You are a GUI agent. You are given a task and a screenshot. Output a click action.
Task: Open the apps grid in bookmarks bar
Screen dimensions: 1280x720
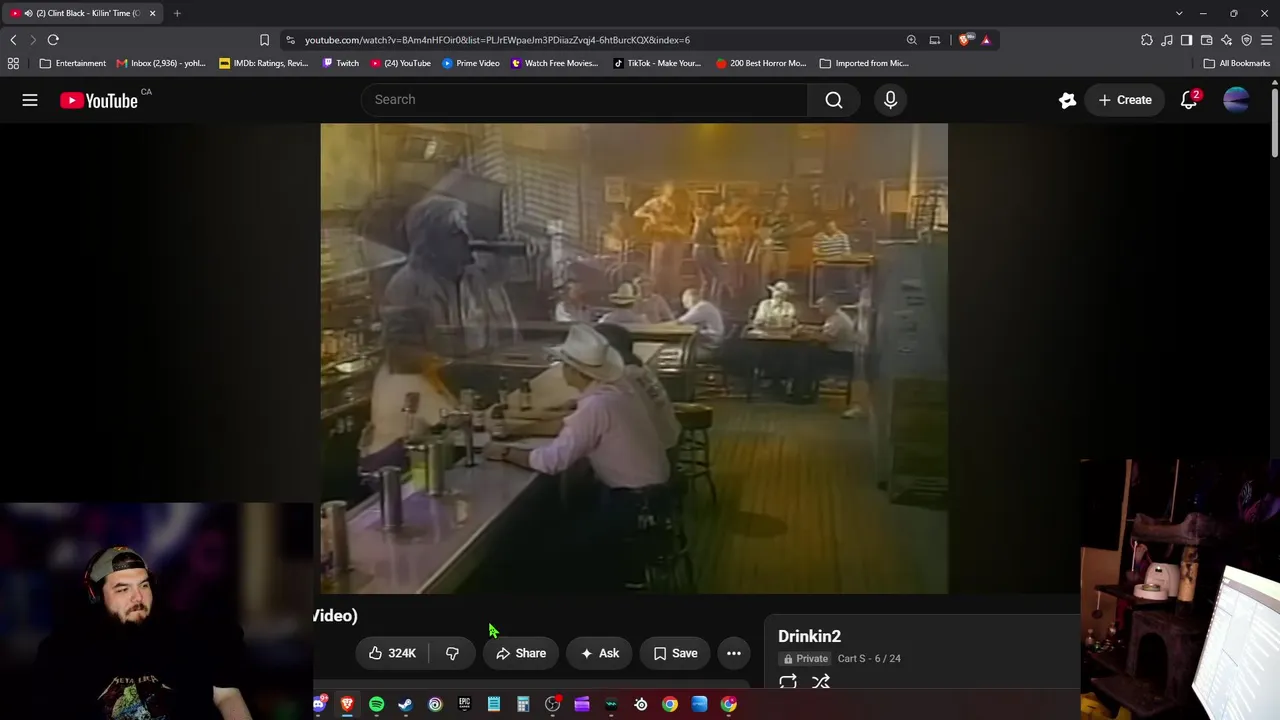point(13,63)
